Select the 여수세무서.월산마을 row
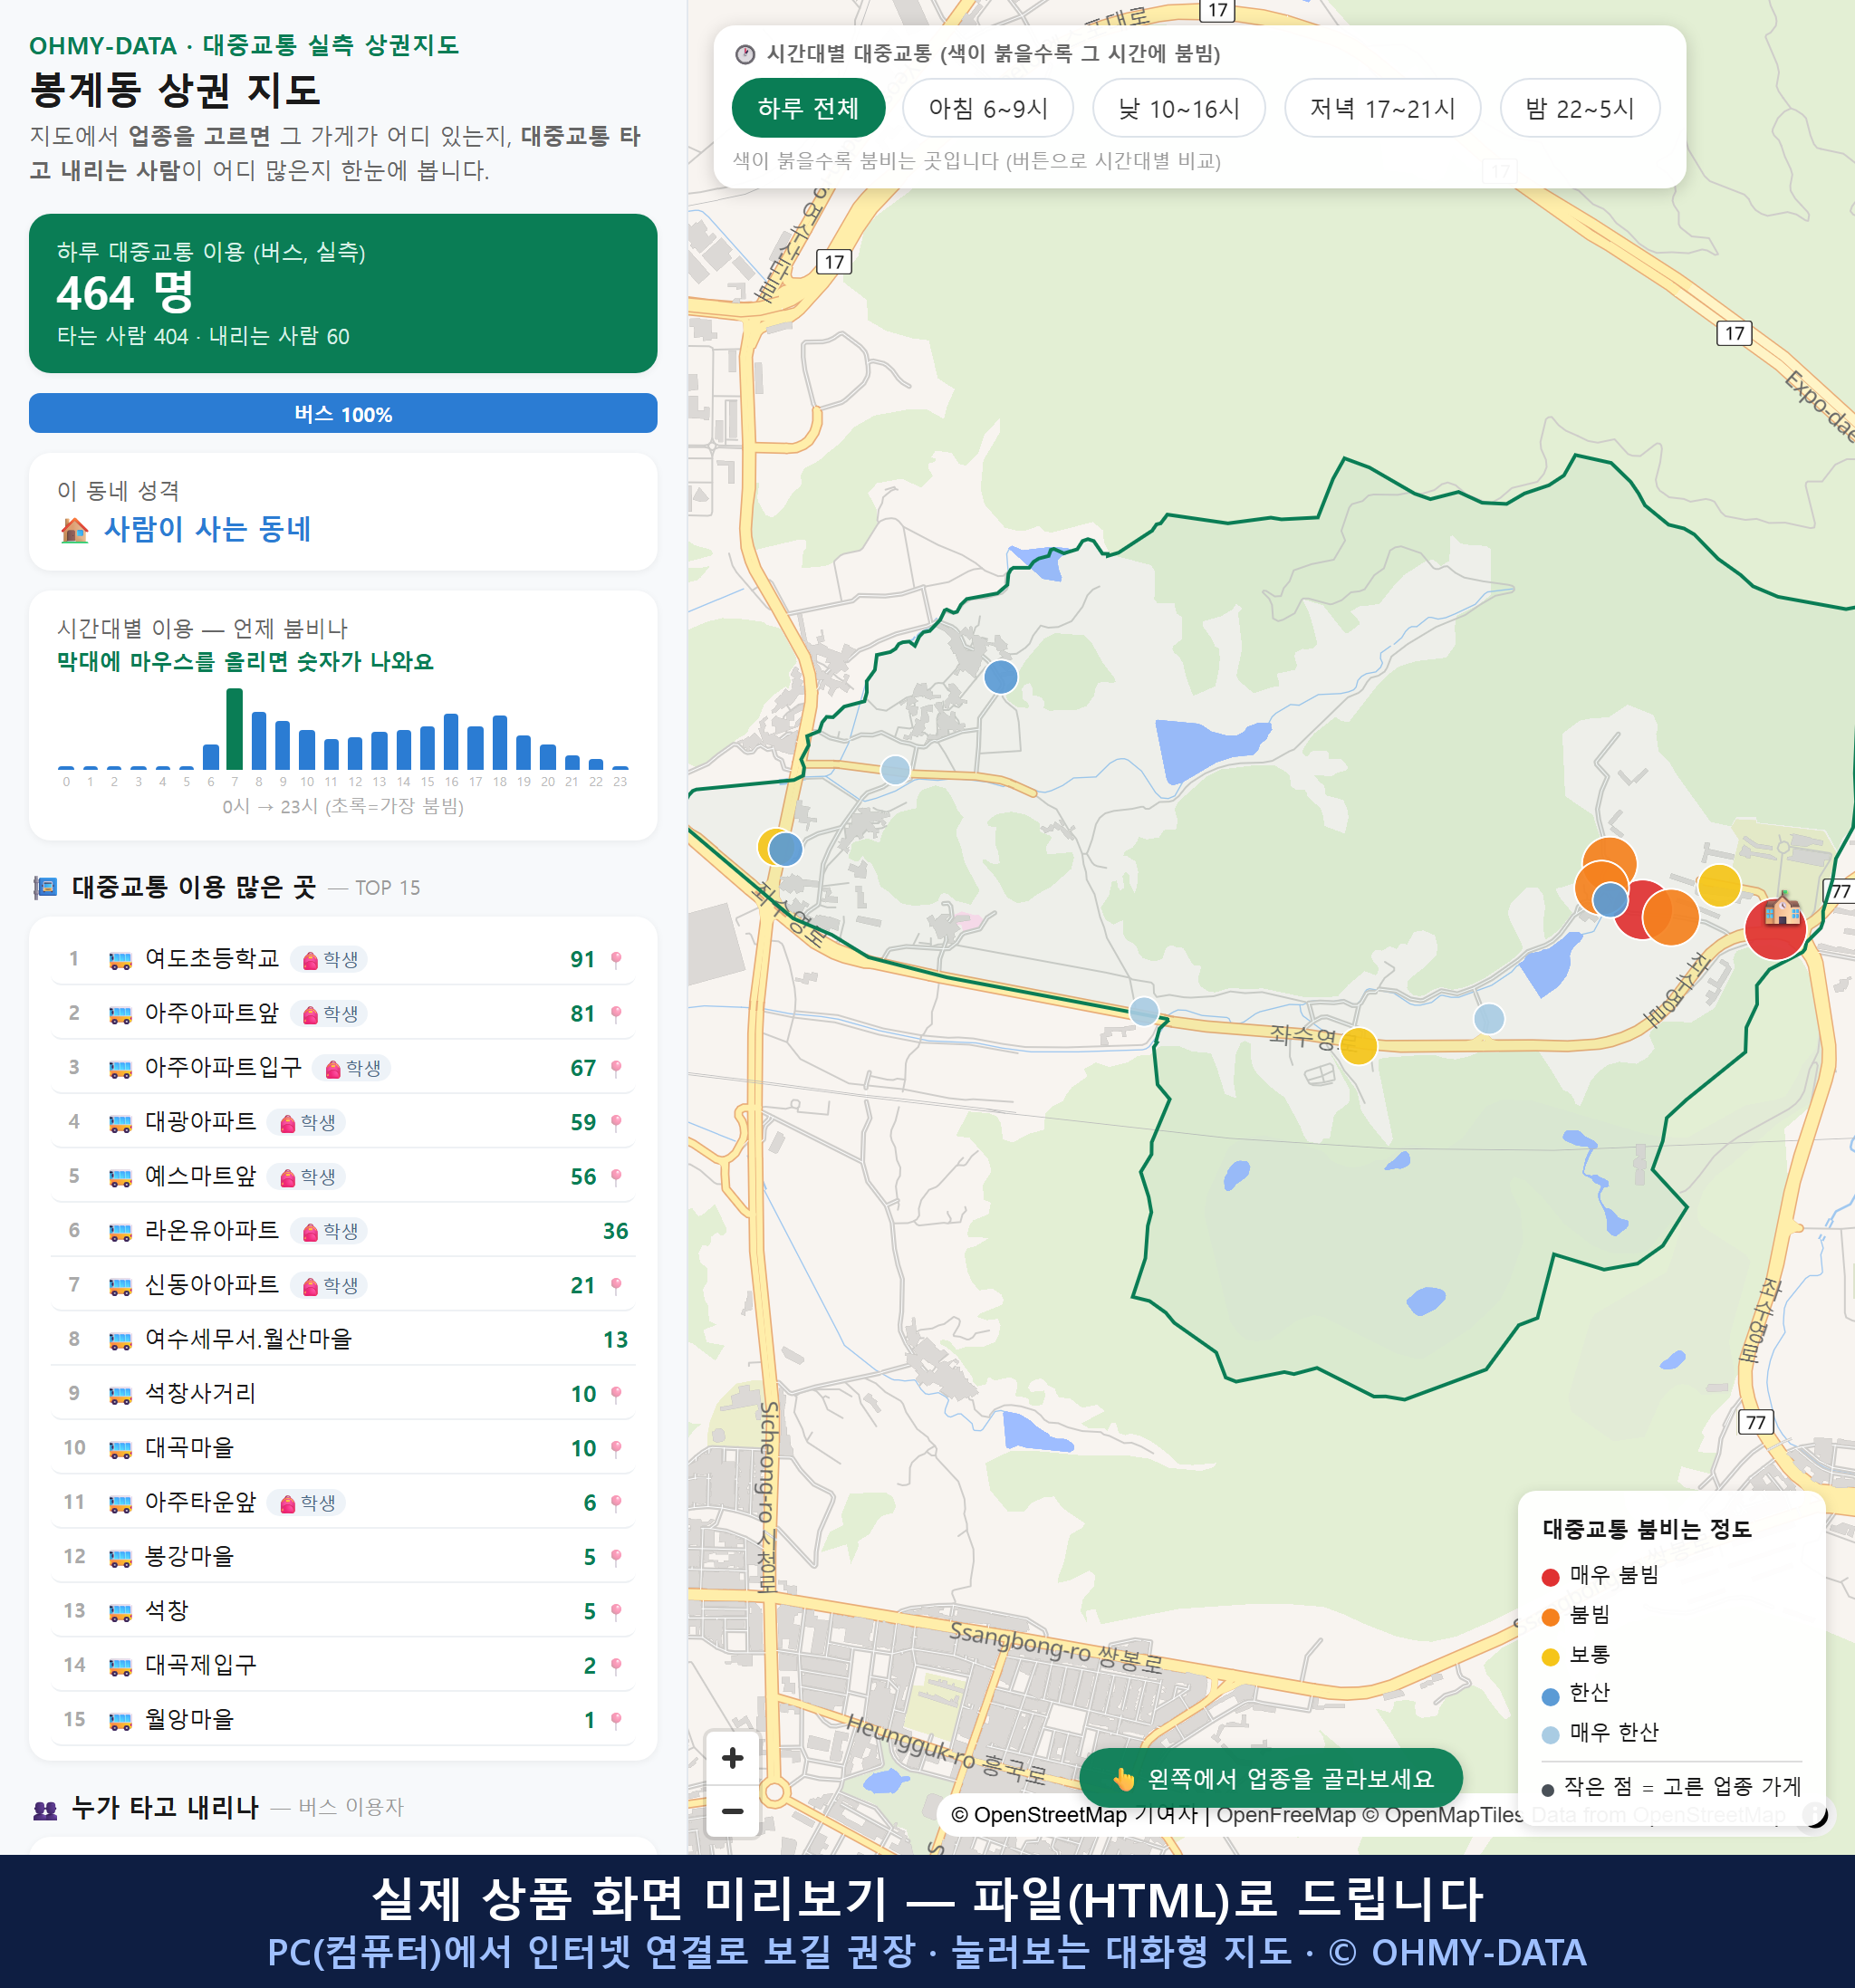This screenshot has width=1855, height=1988. click(x=343, y=1339)
